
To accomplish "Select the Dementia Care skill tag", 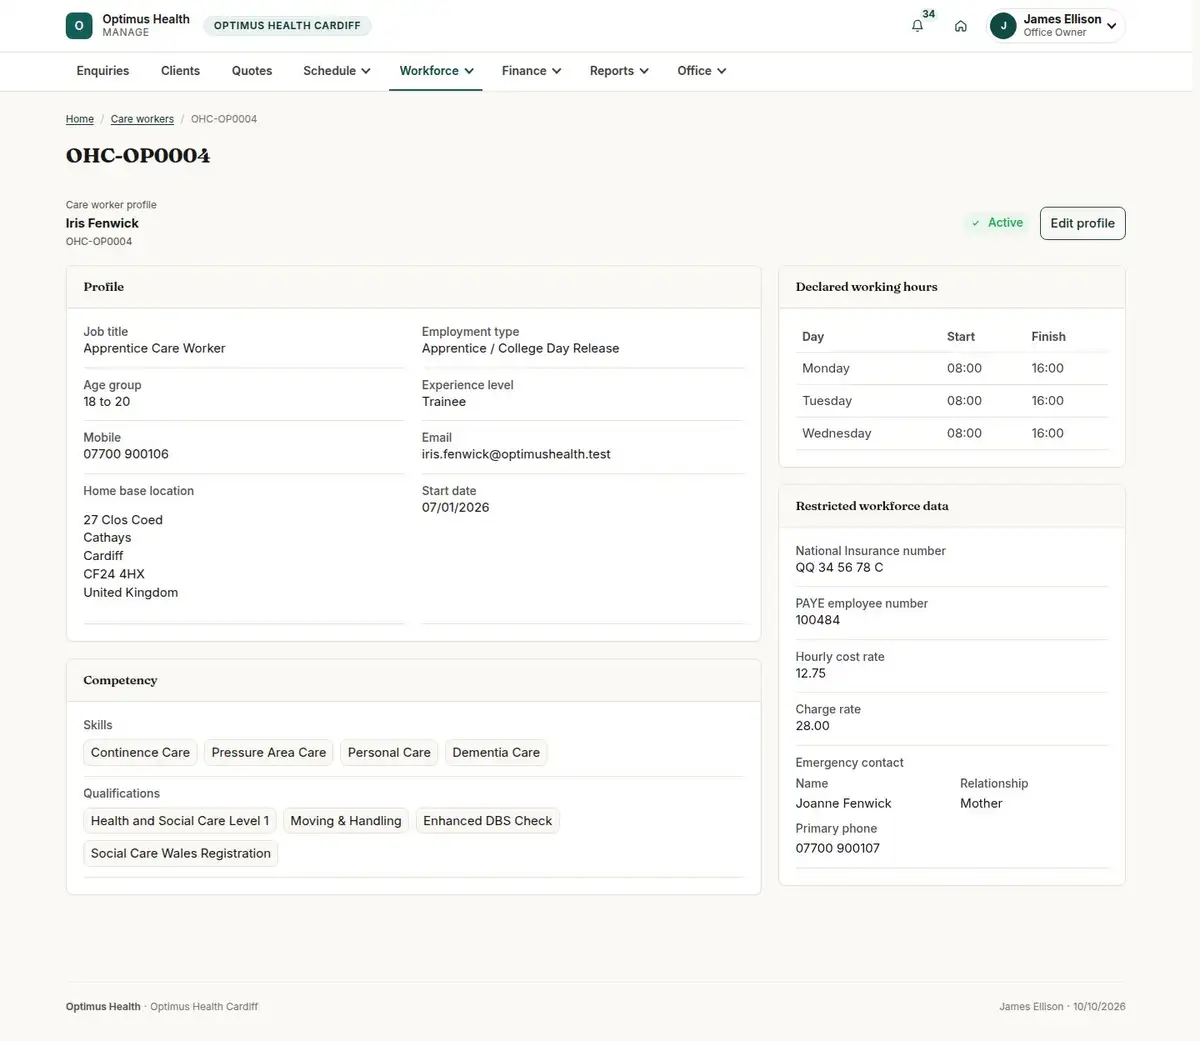I will [x=496, y=753].
